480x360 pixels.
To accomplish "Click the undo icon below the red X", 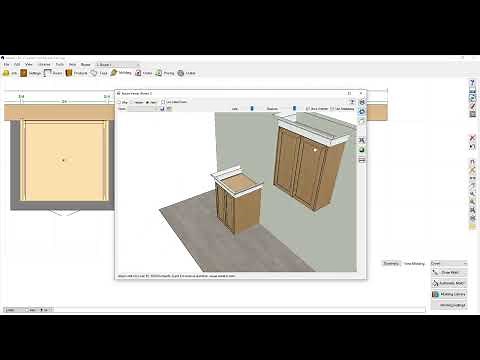I will click(x=472, y=146).
